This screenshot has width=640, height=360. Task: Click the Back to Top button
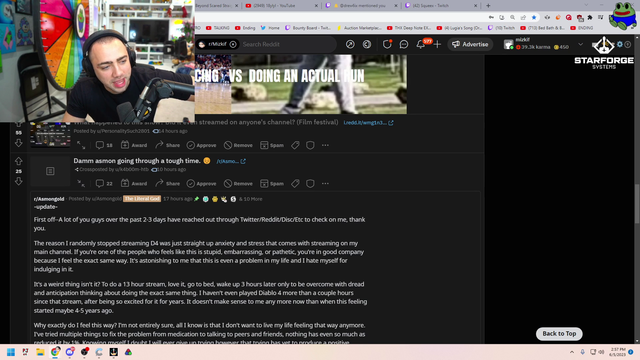point(559,333)
